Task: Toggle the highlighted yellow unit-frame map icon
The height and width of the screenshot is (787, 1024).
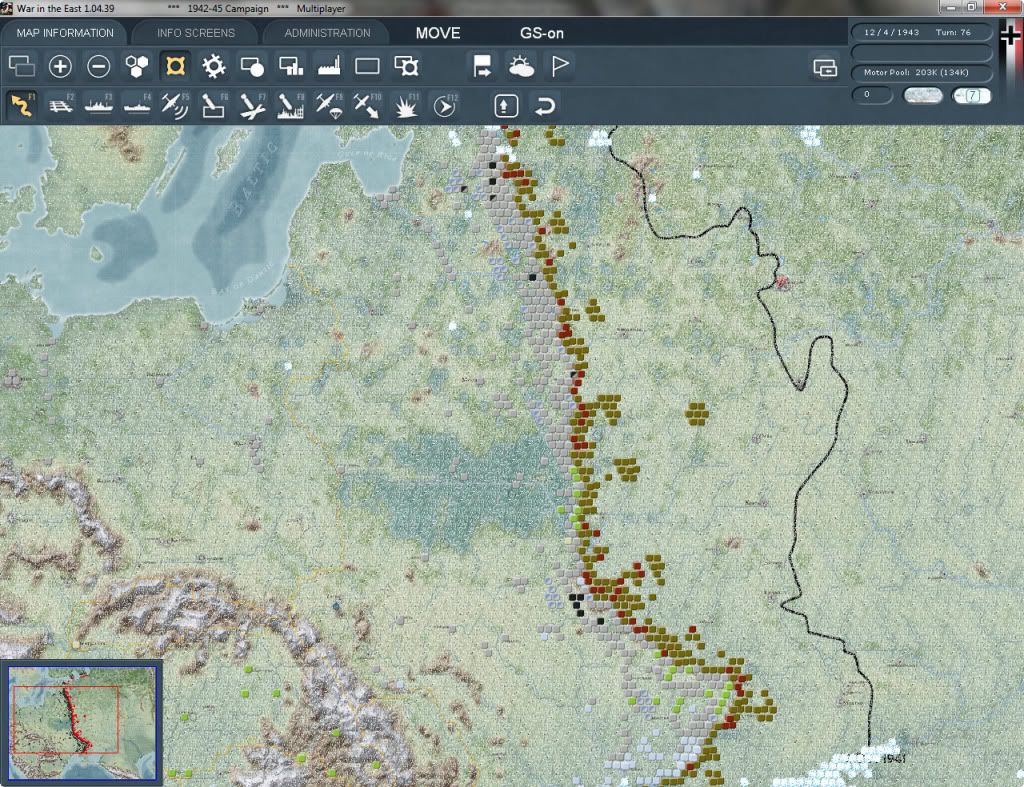Action: coord(175,66)
